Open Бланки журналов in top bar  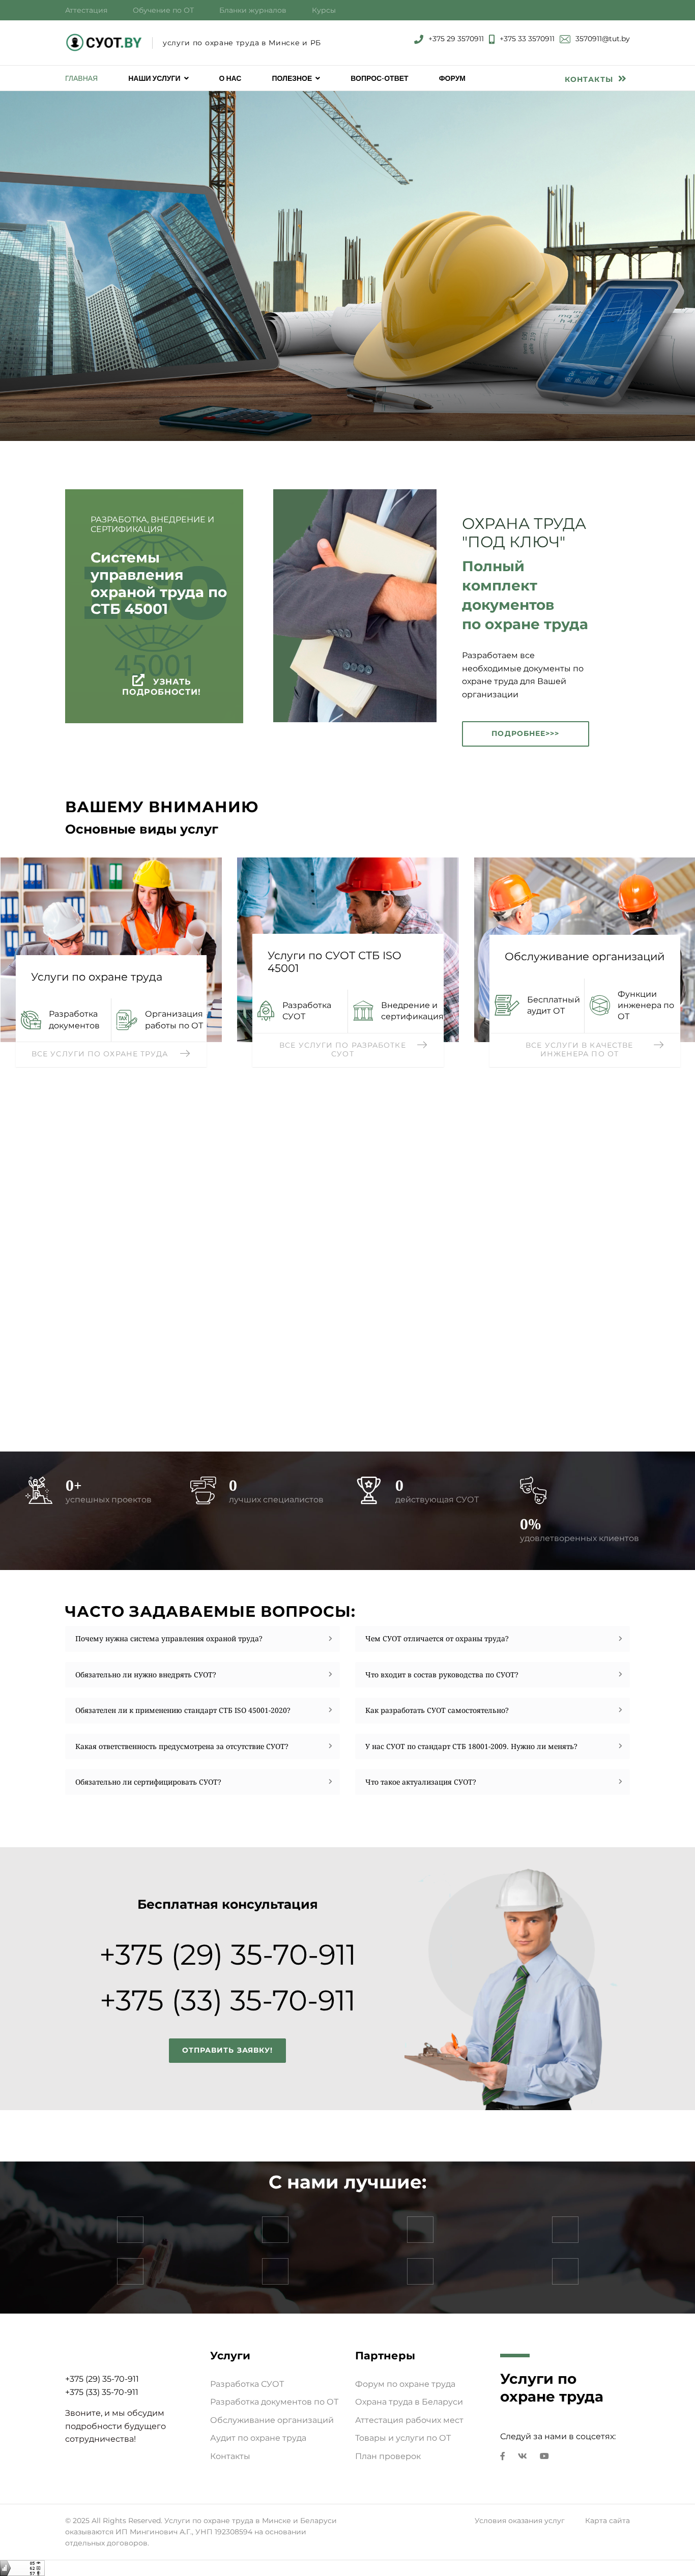click(252, 10)
